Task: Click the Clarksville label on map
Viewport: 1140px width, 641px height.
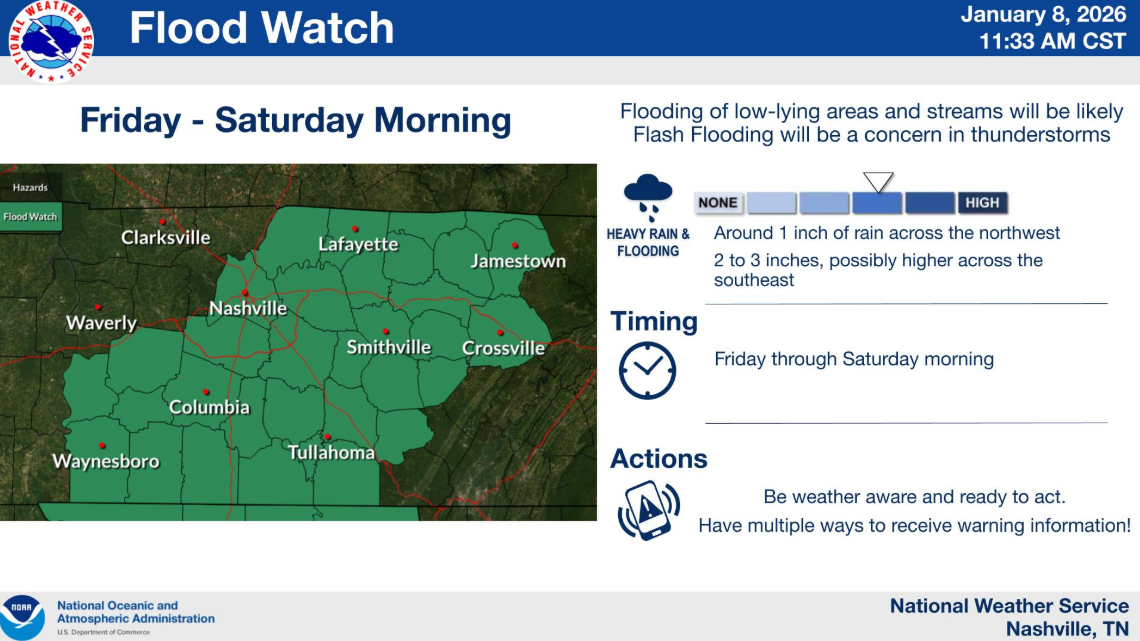Action: 166,238
